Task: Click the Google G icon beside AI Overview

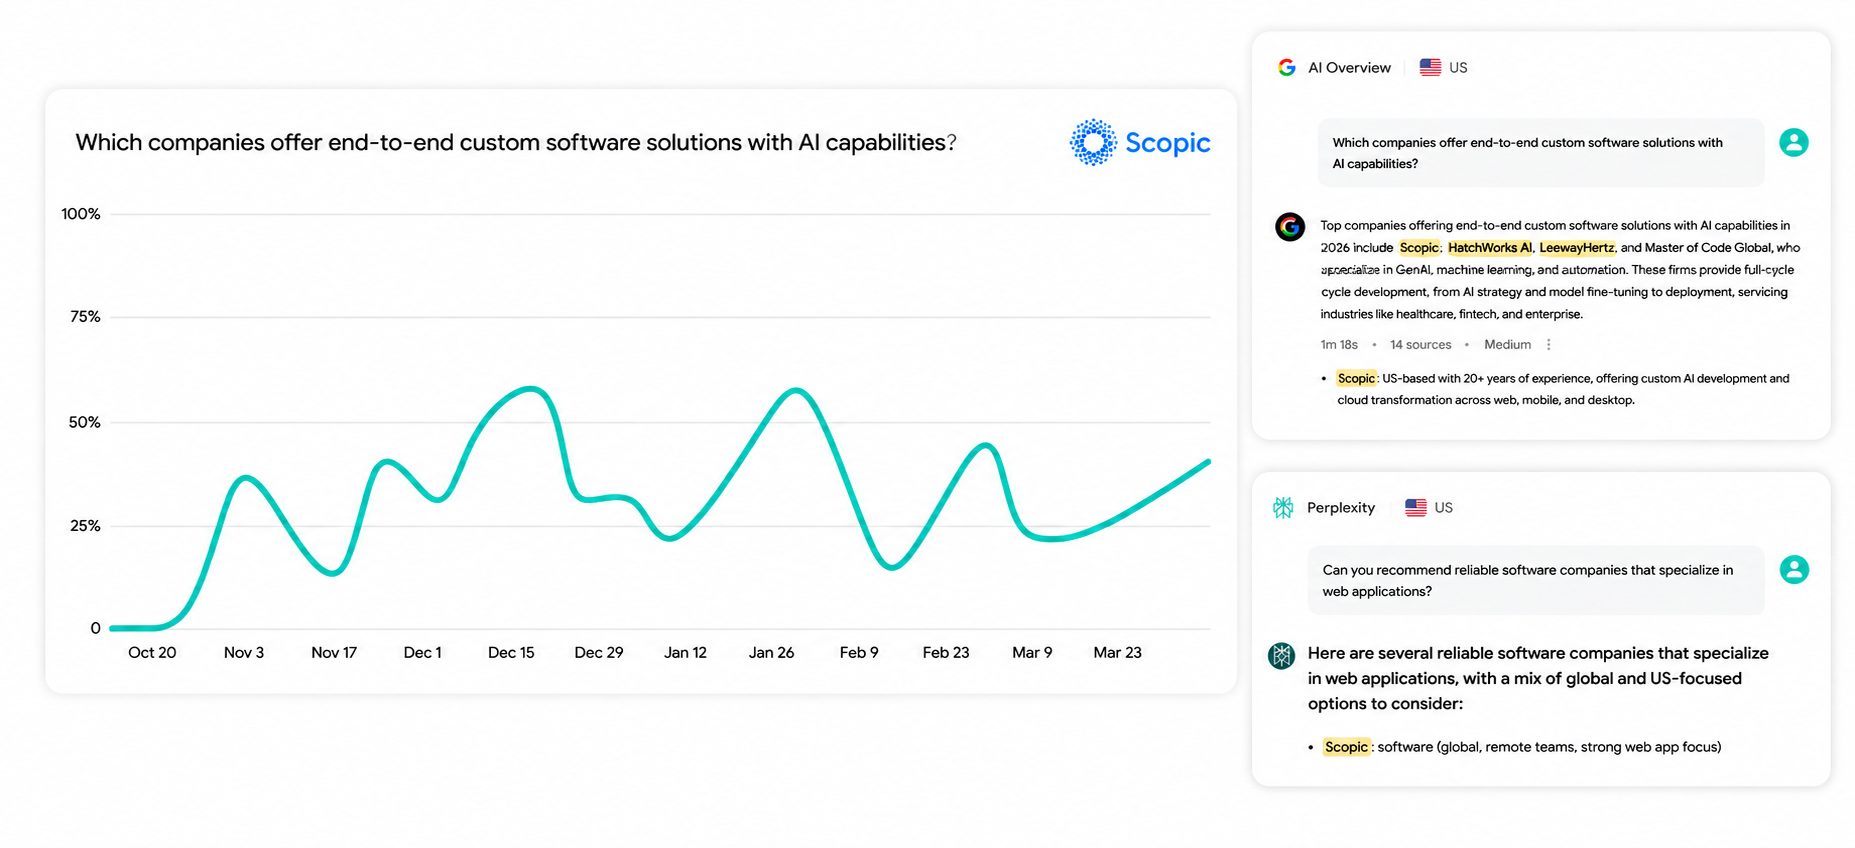Action: click(1287, 67)
